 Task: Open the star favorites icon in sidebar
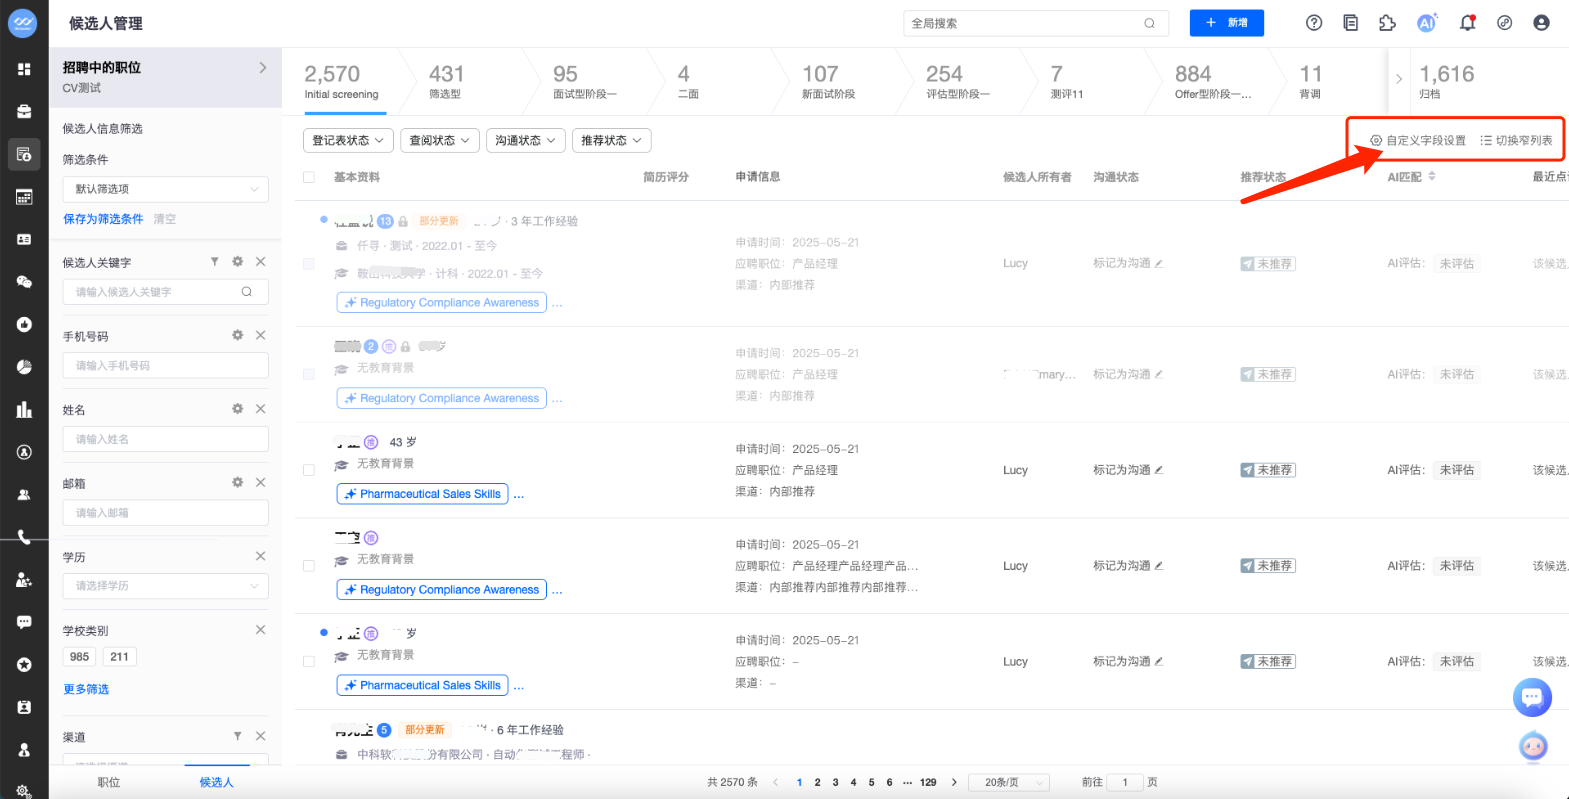coord(24,664)
